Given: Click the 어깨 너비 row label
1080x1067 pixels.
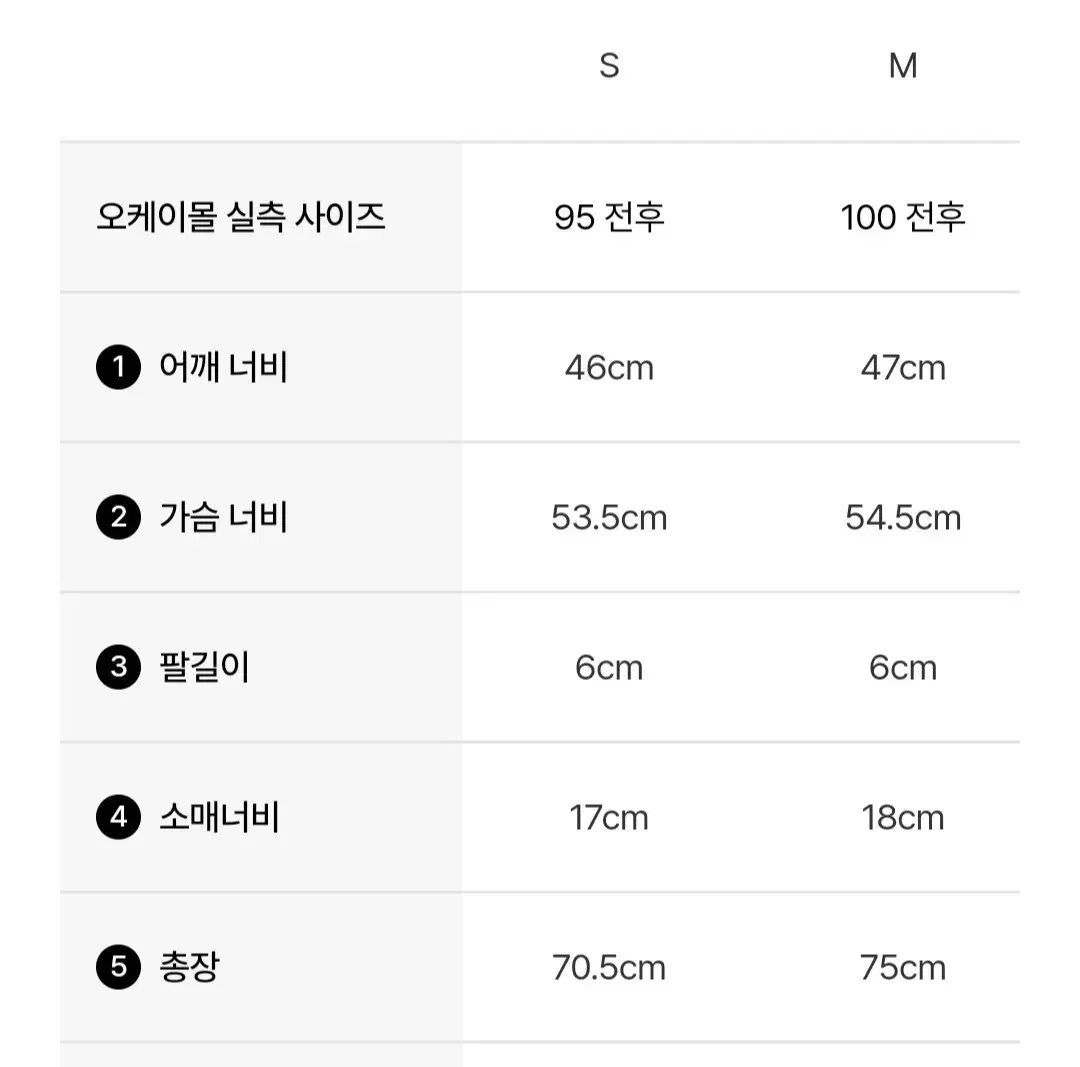Looking at the screenshot, I should click(x=223, y=368).
